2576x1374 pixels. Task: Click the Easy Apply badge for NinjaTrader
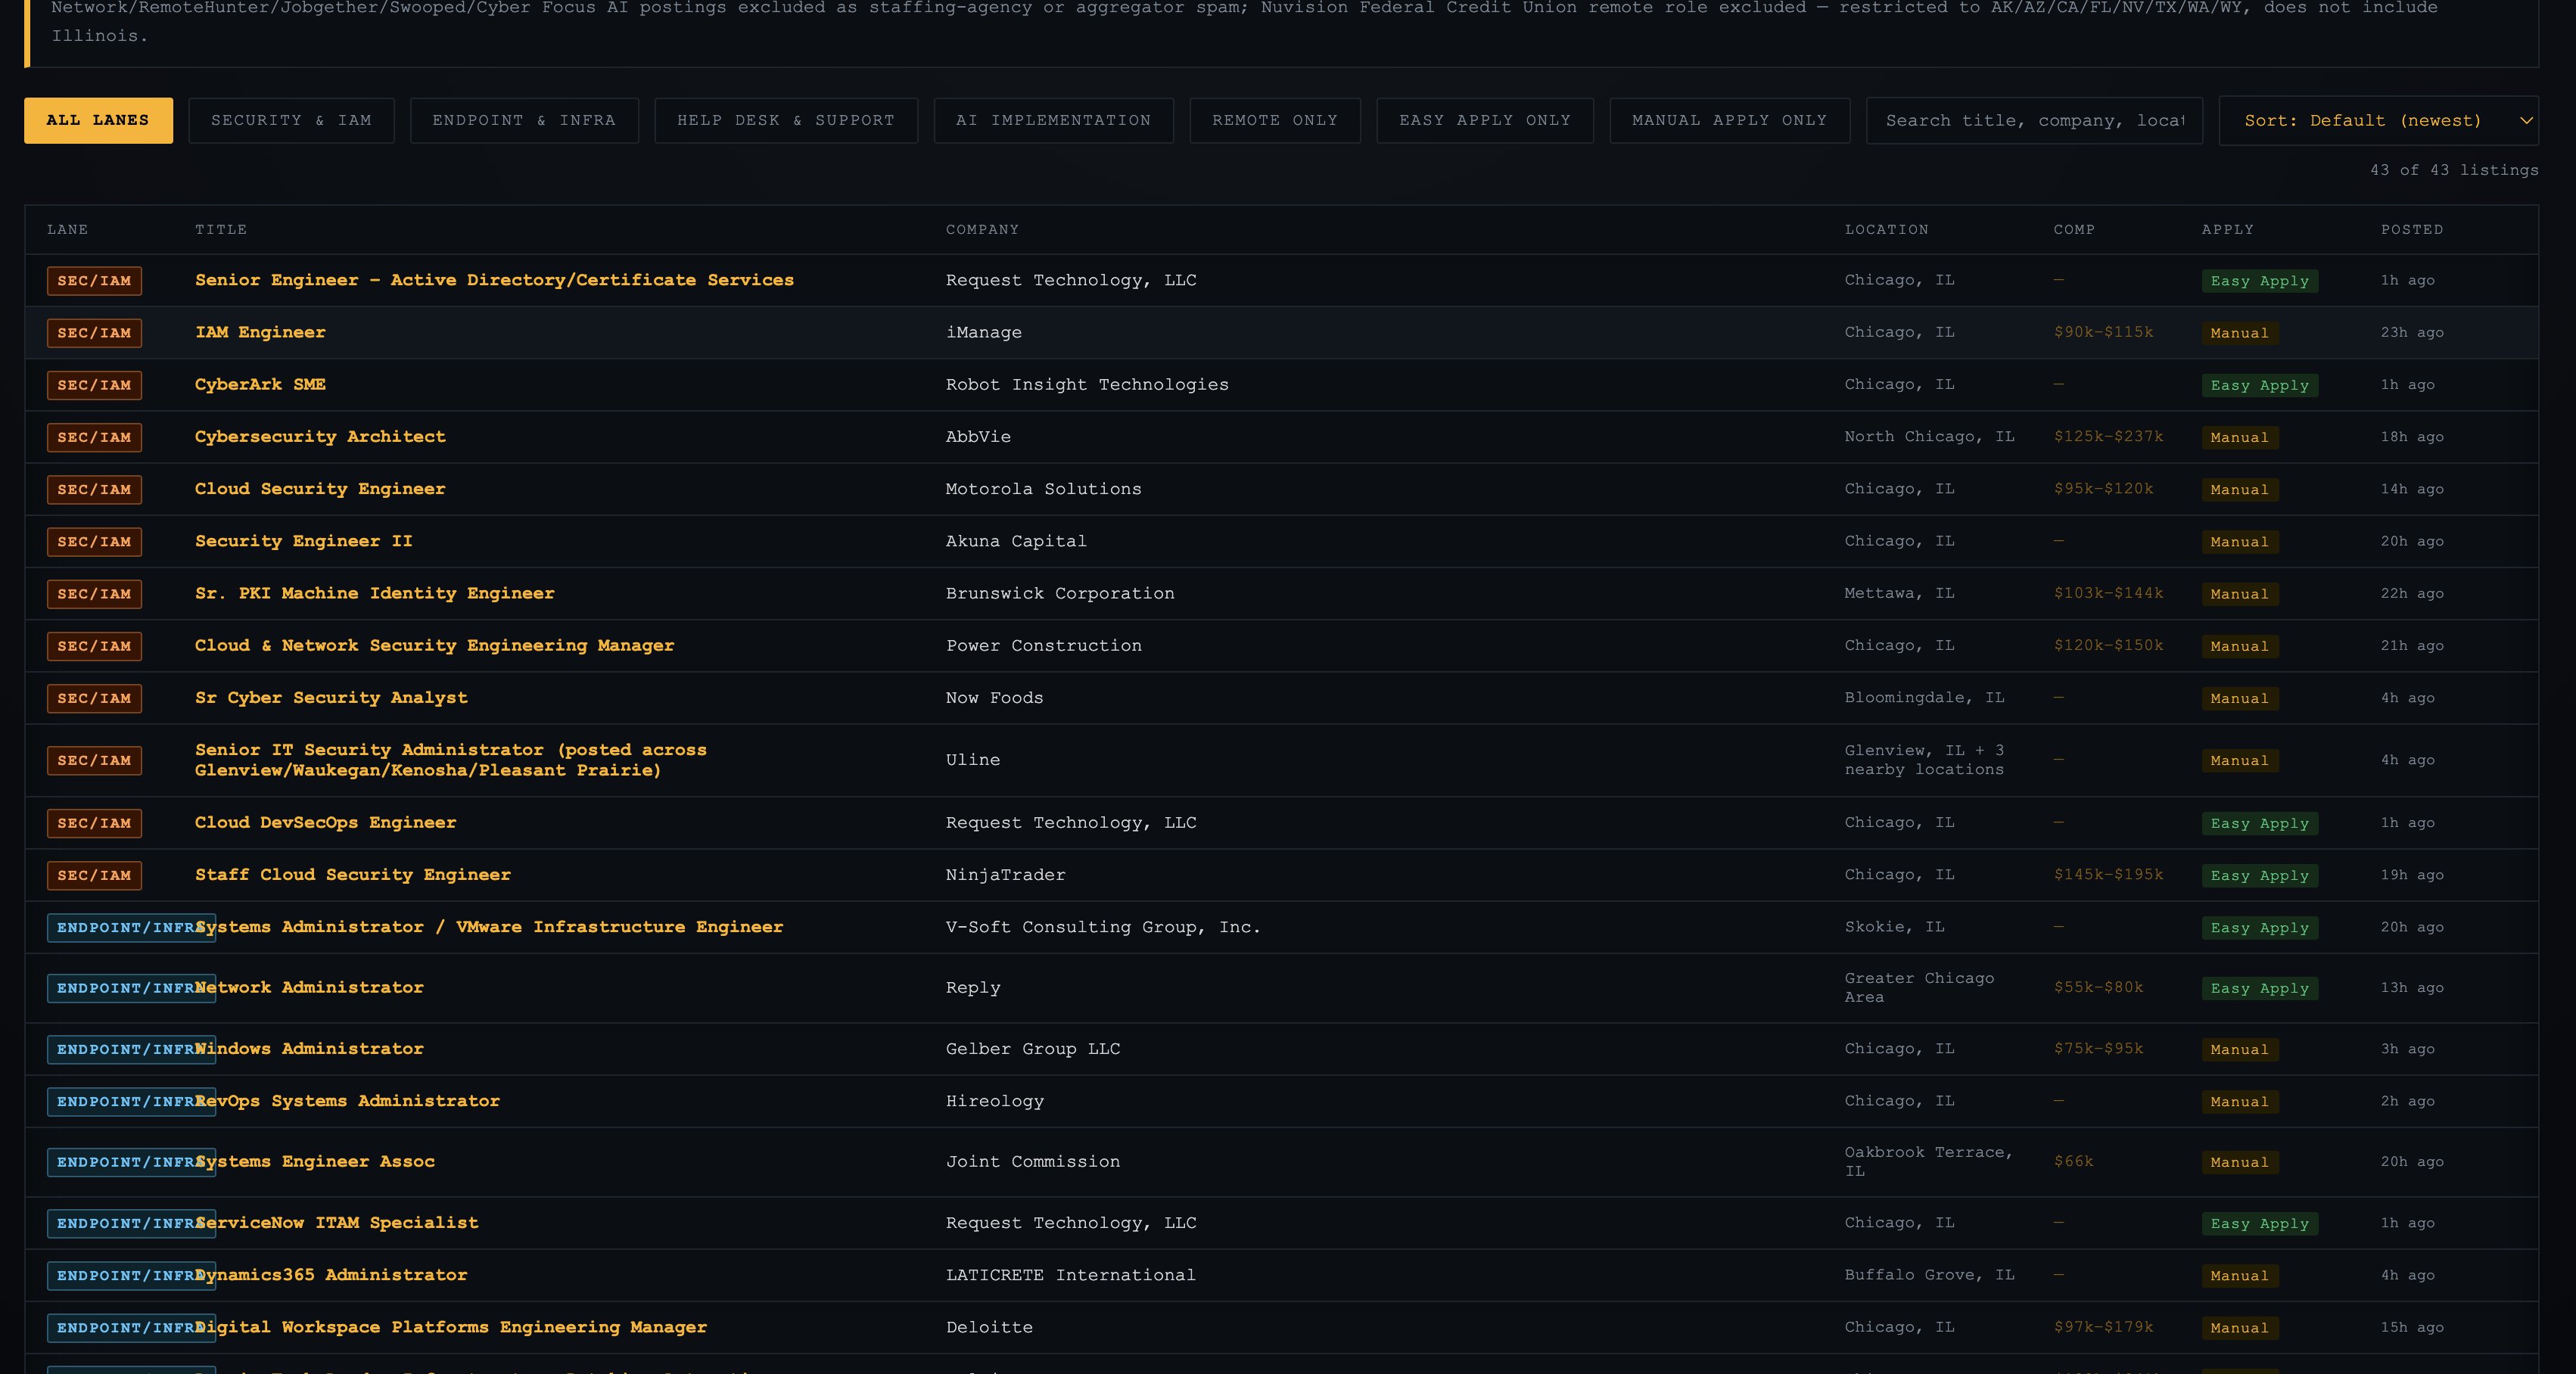(x=2259, y=875)
